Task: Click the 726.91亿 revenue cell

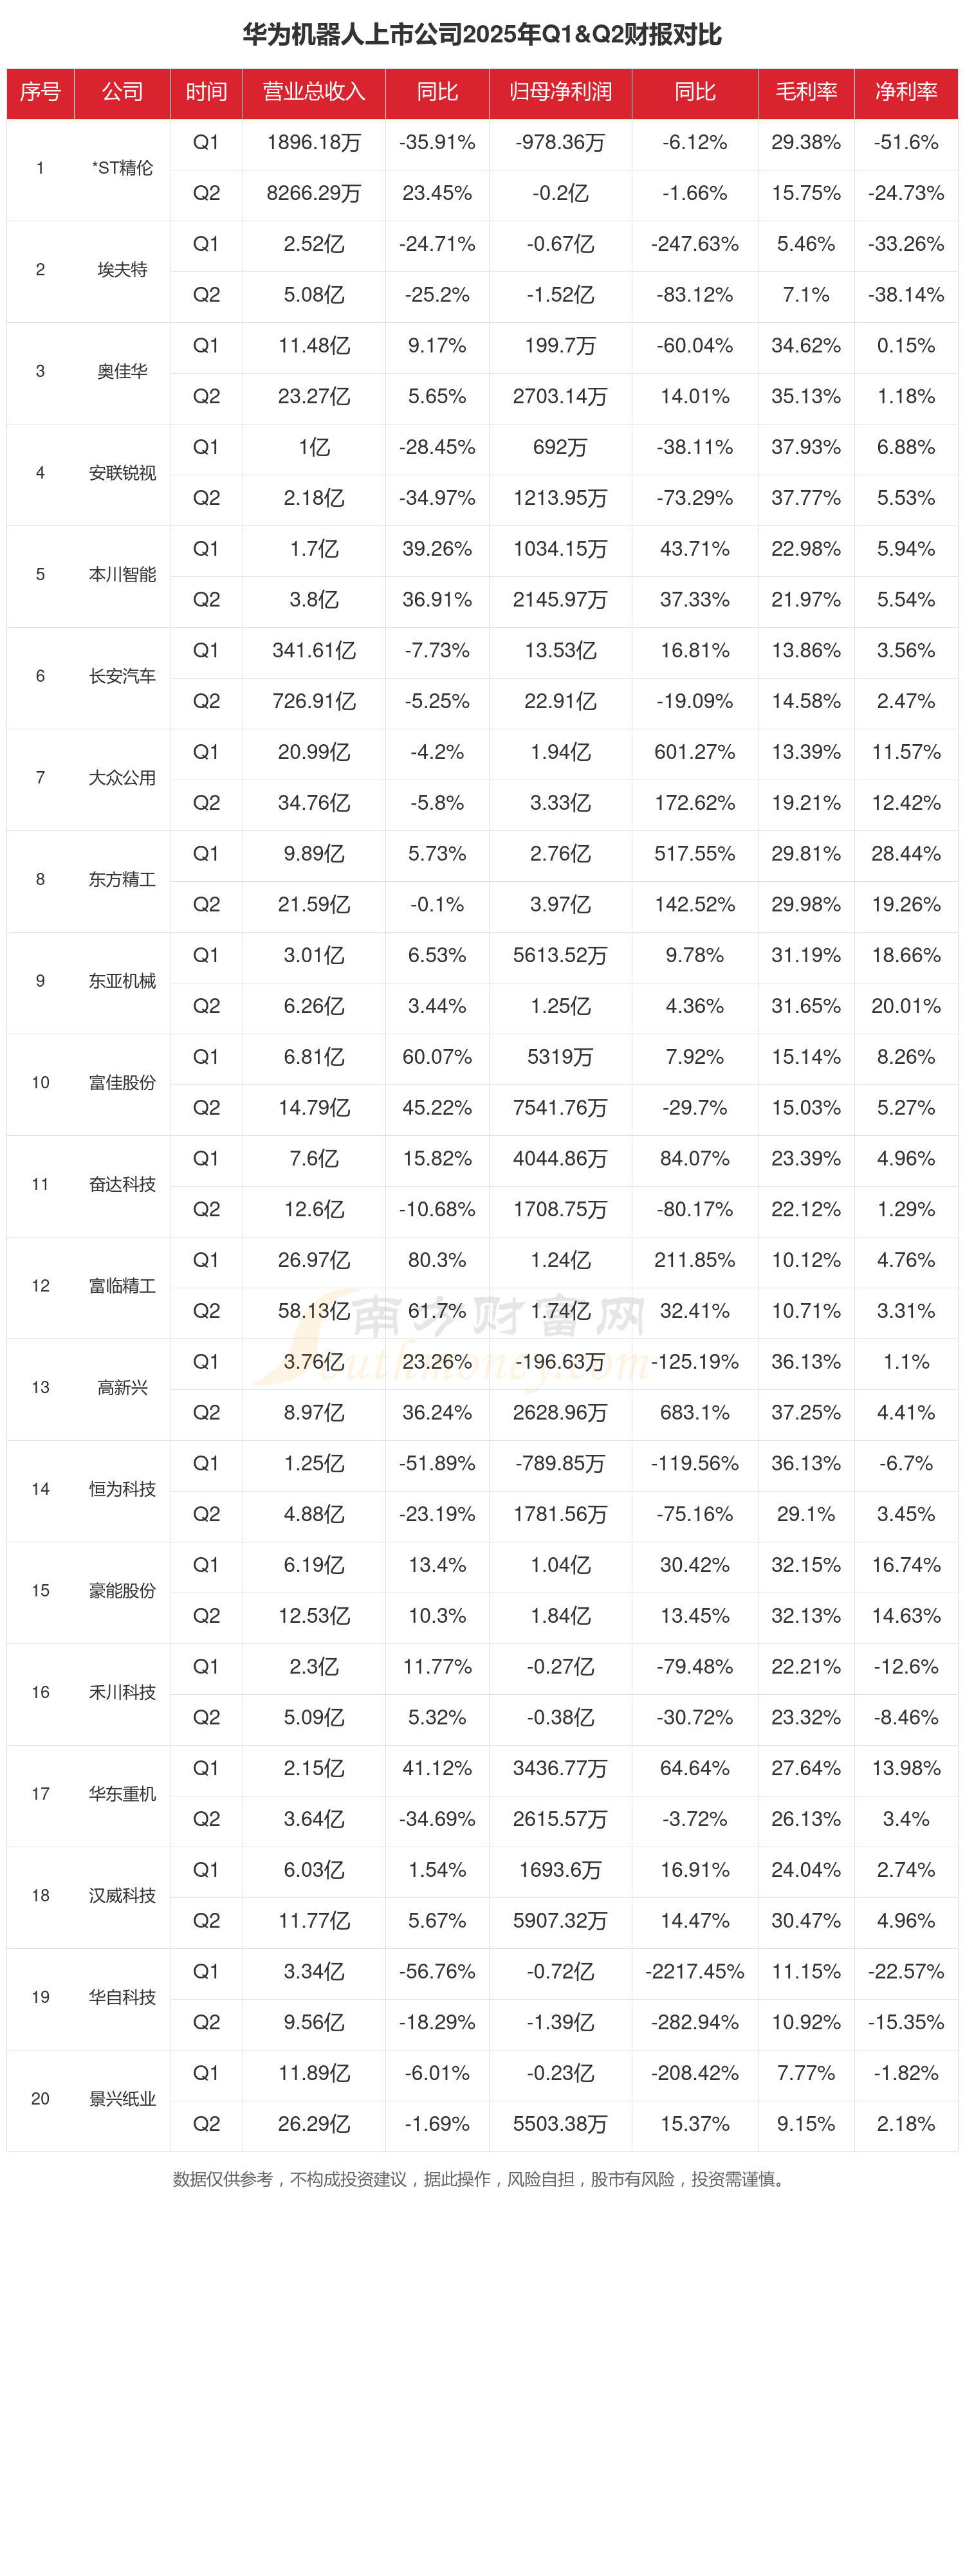Action: (x=313, y=702)
